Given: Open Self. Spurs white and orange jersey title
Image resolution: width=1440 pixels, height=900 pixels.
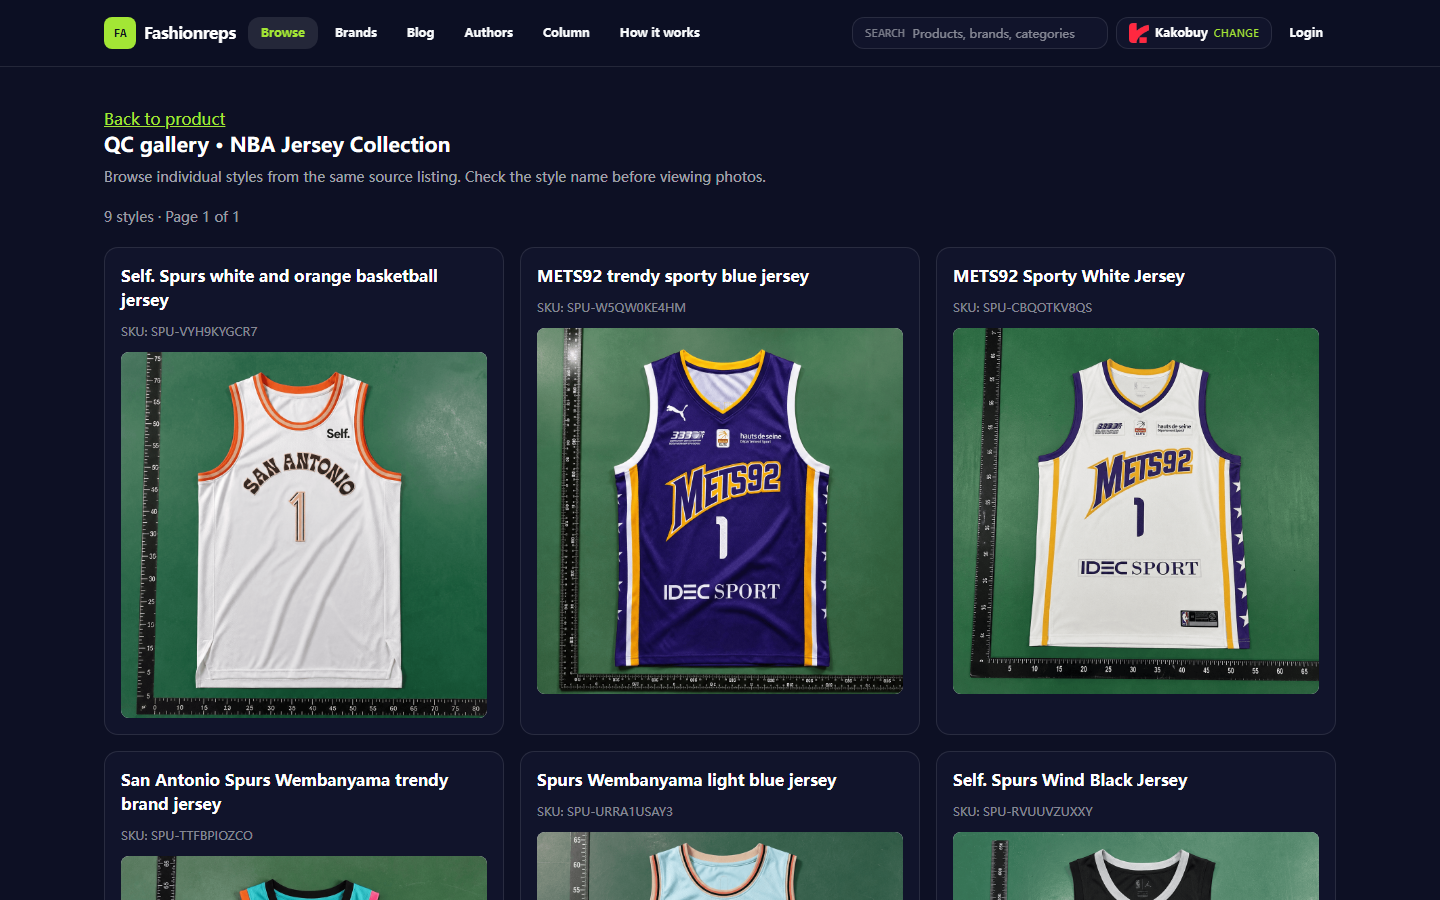Looking at the screenshot, I should tap(279, 288).
